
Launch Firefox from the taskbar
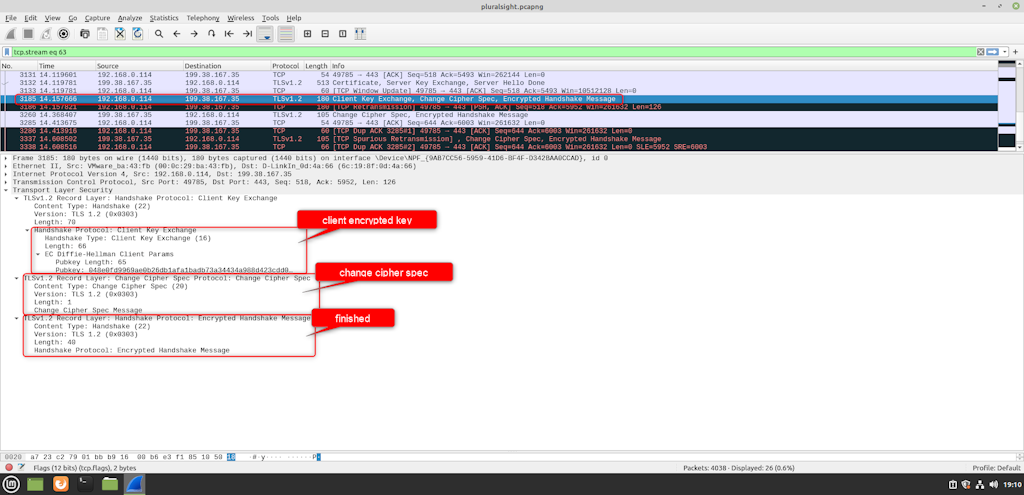point(60,484)
